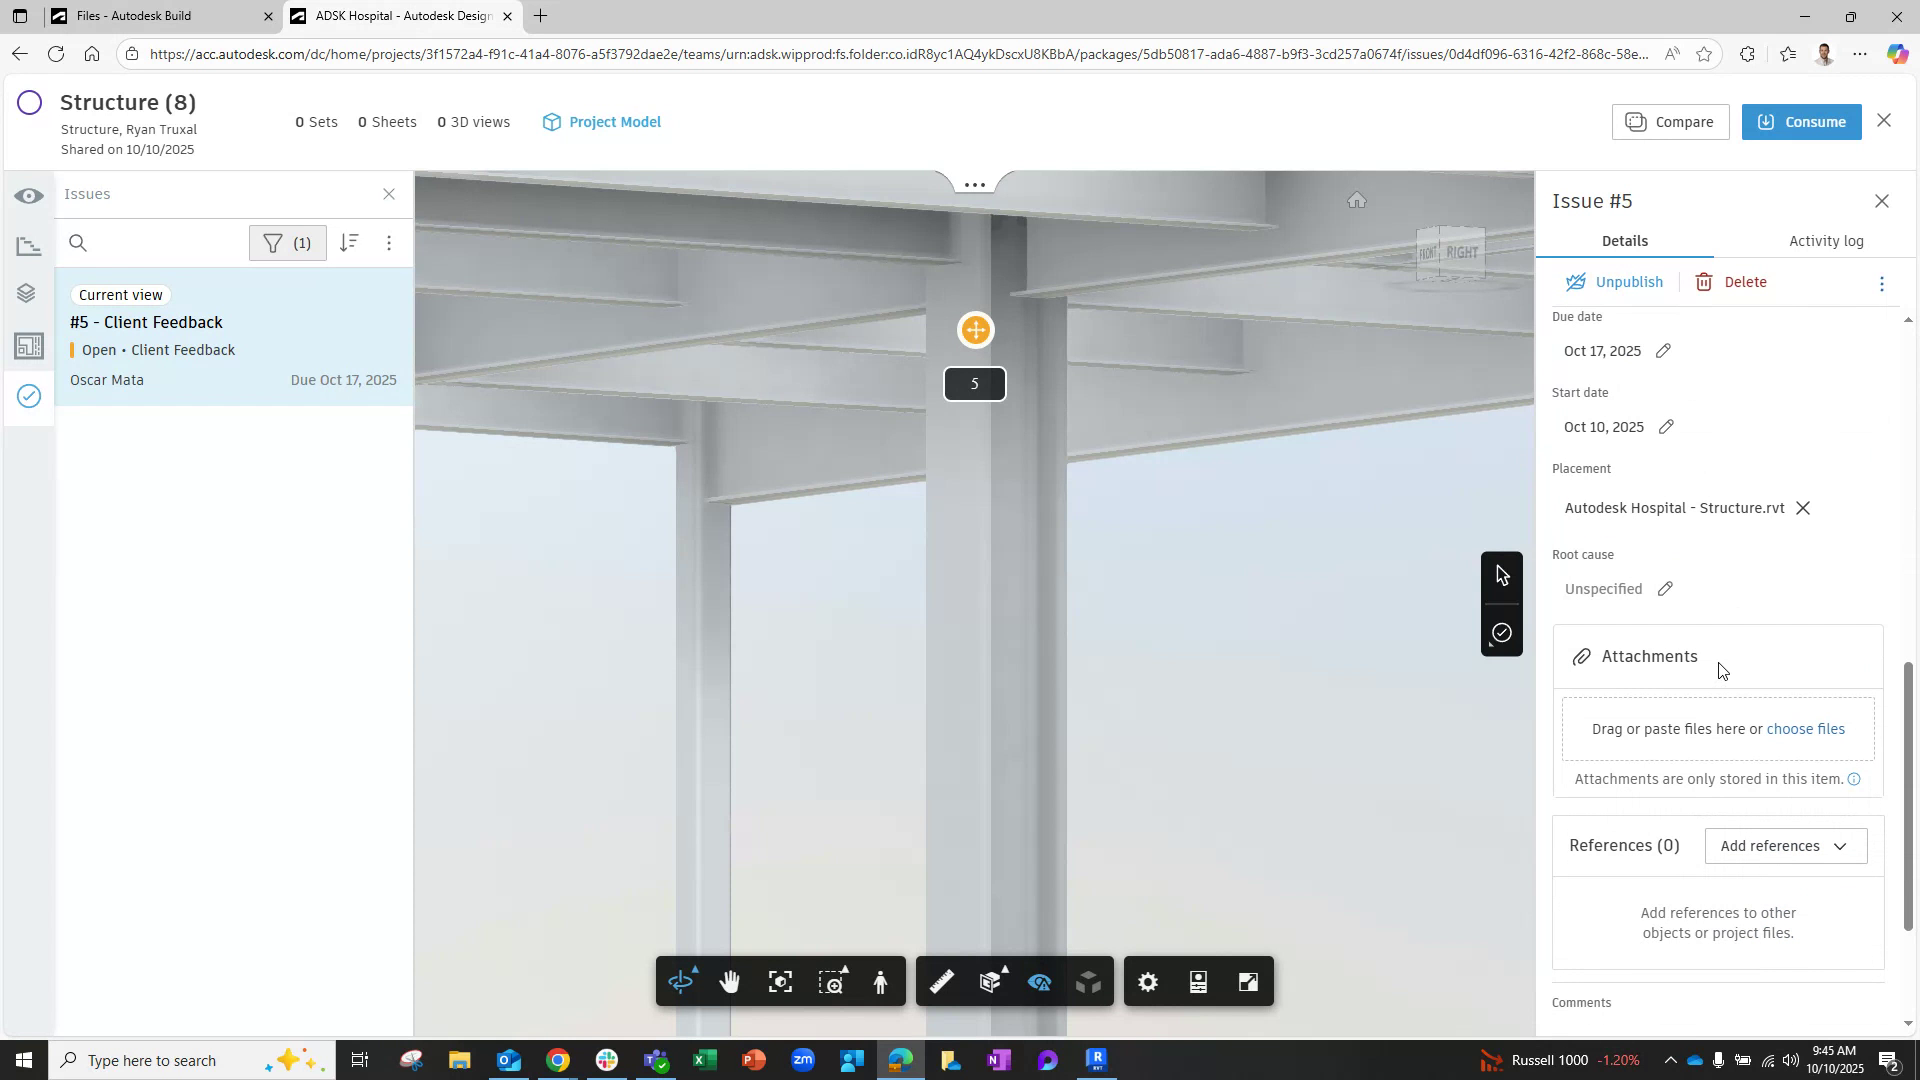Open viewer settings gear
The height and width of the screenshot is (1080, 1920).
tap(1147, 981)
